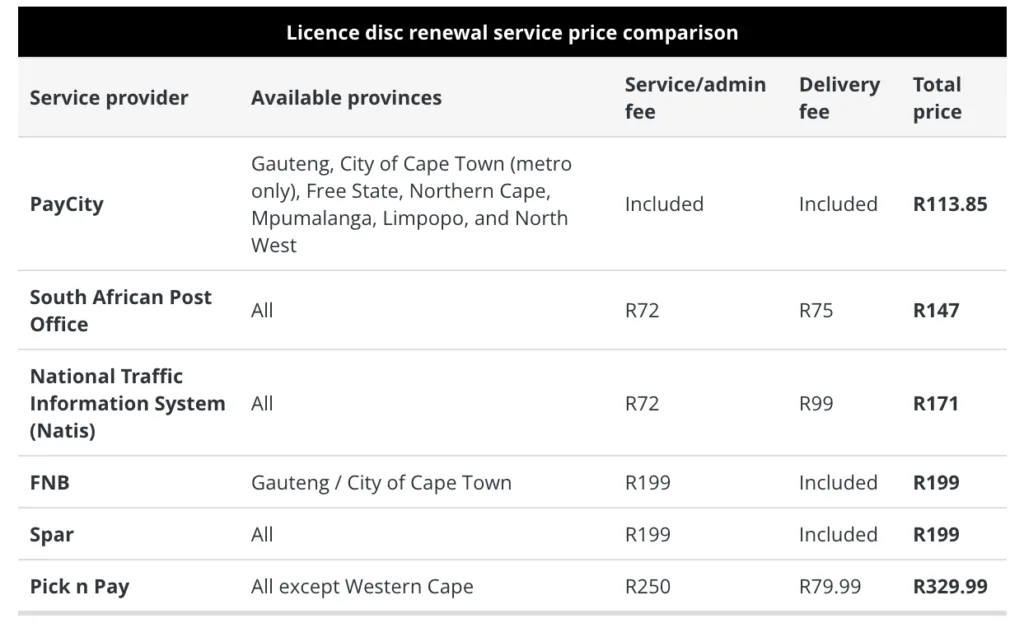Select the FNB provider name
The width and height of the screenshot is (1024, 628).
(x=50, y=482)
